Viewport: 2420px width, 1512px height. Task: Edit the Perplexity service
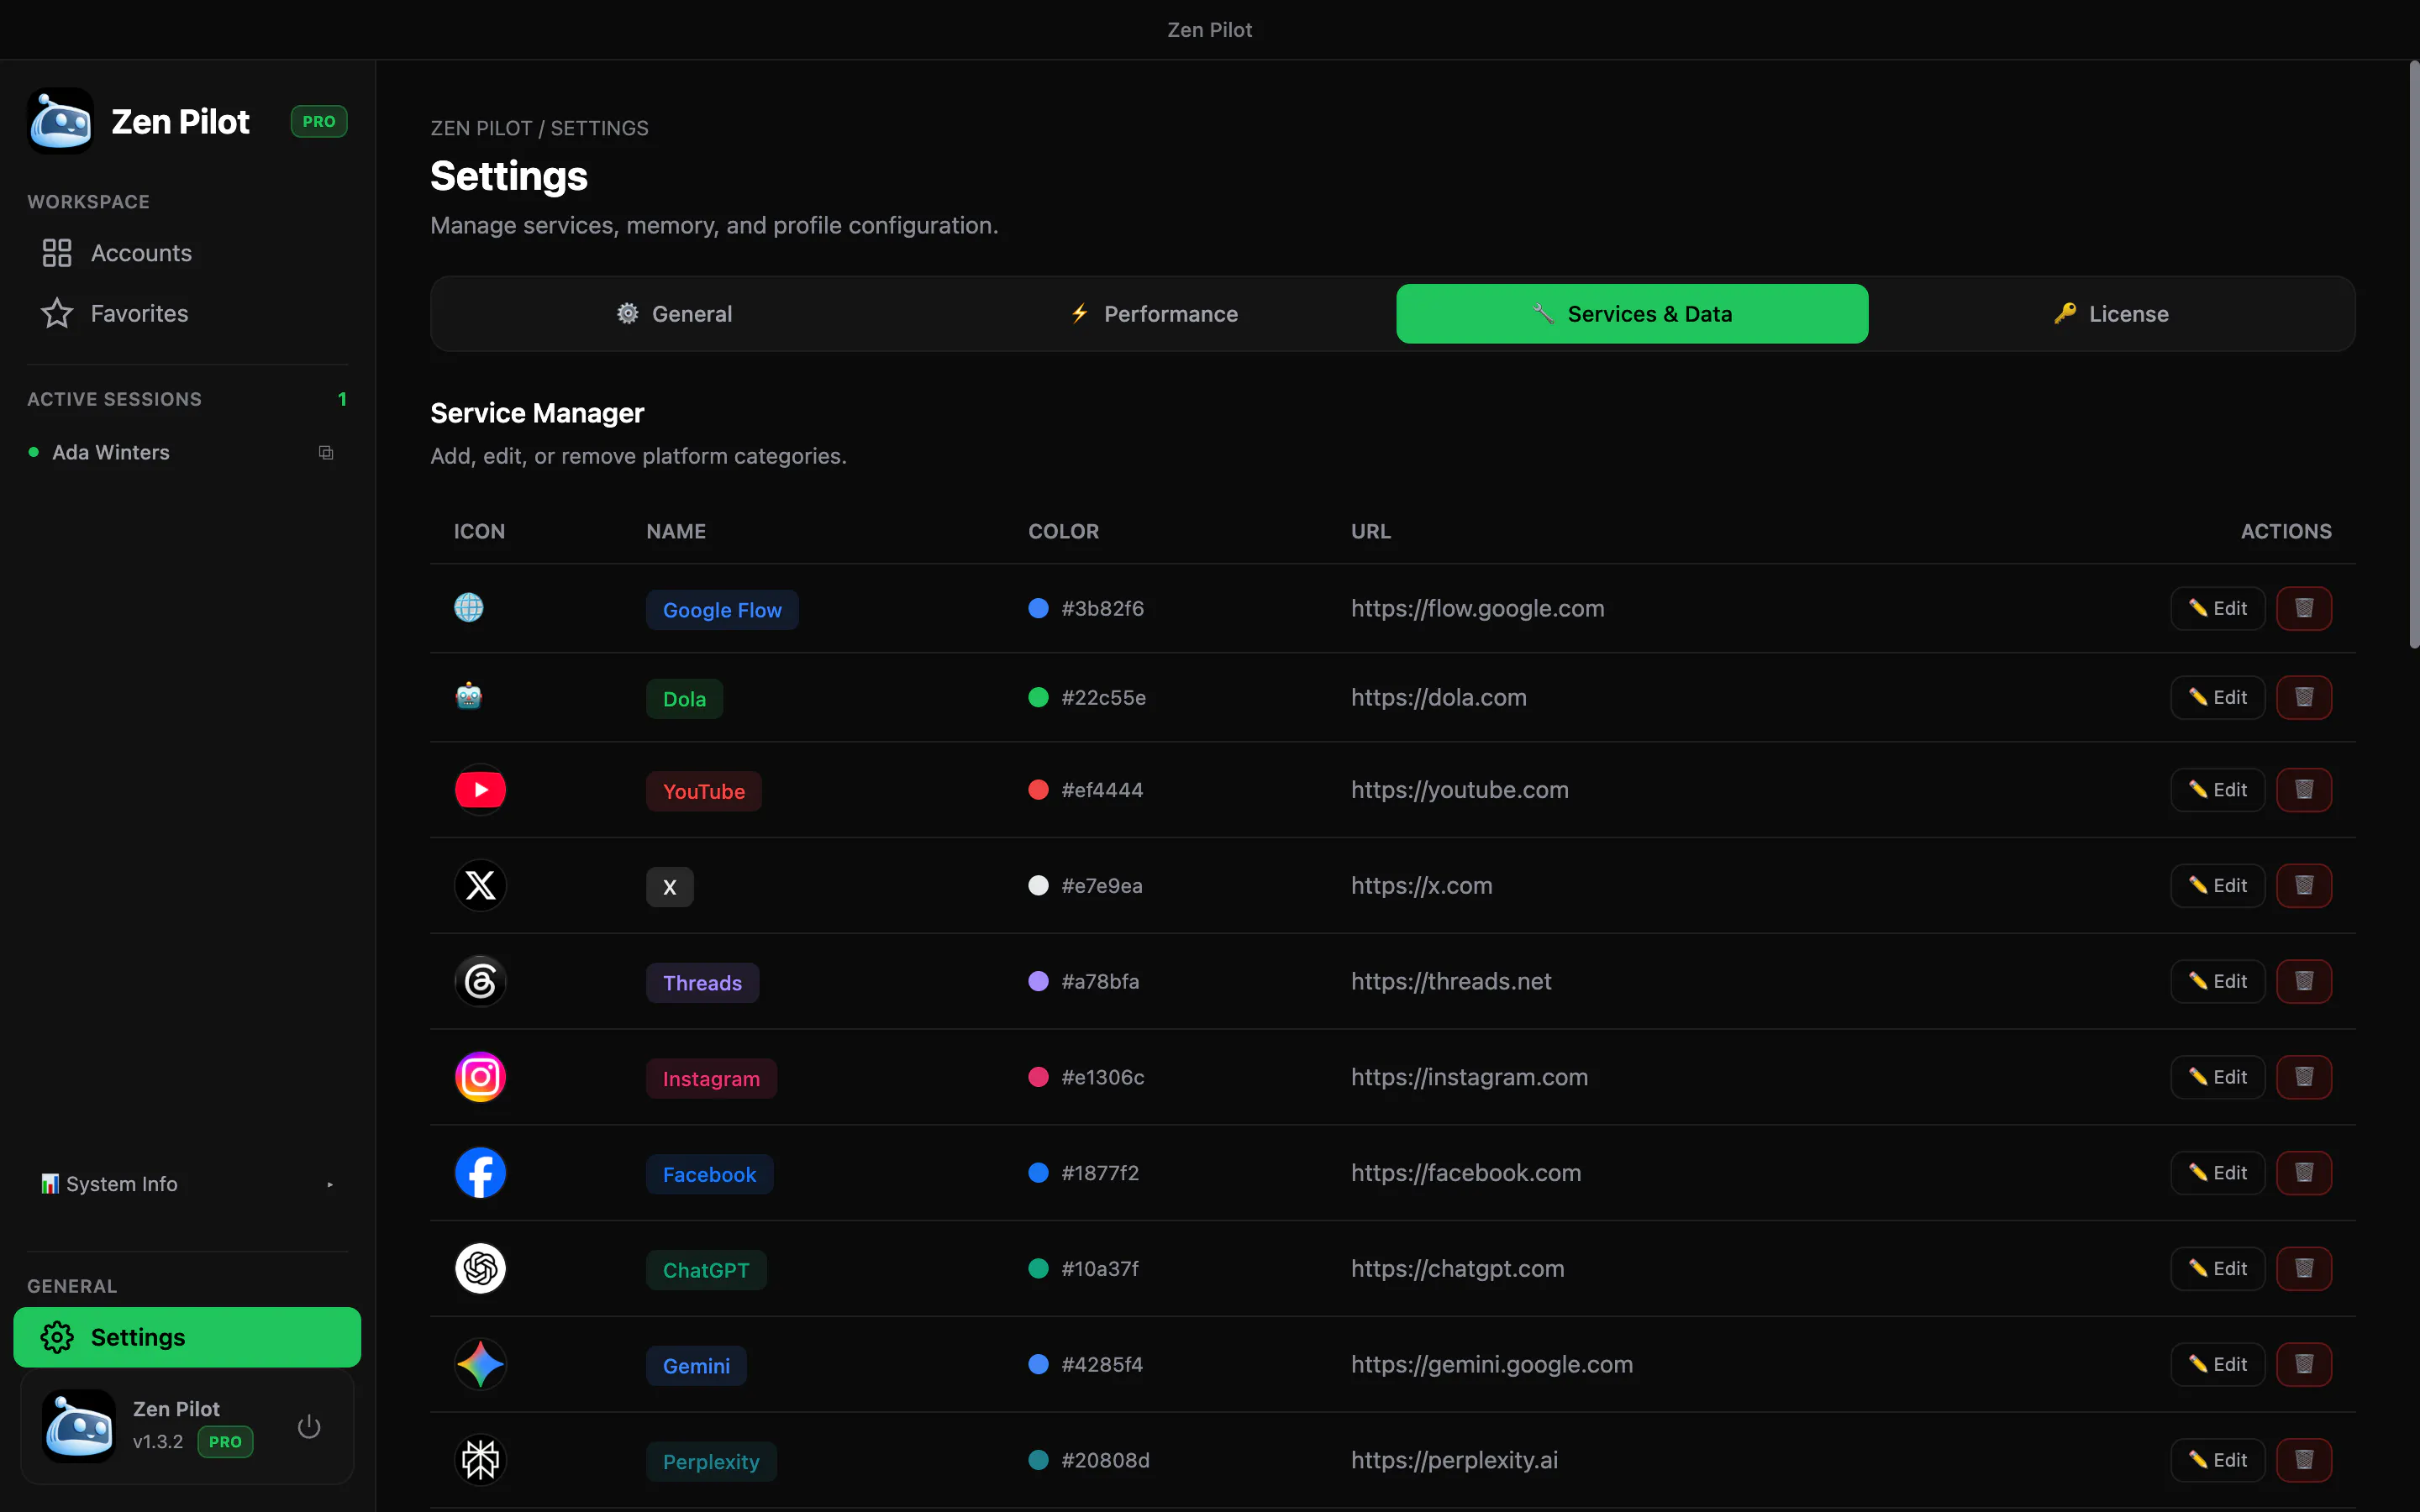click(2217, 1460)
